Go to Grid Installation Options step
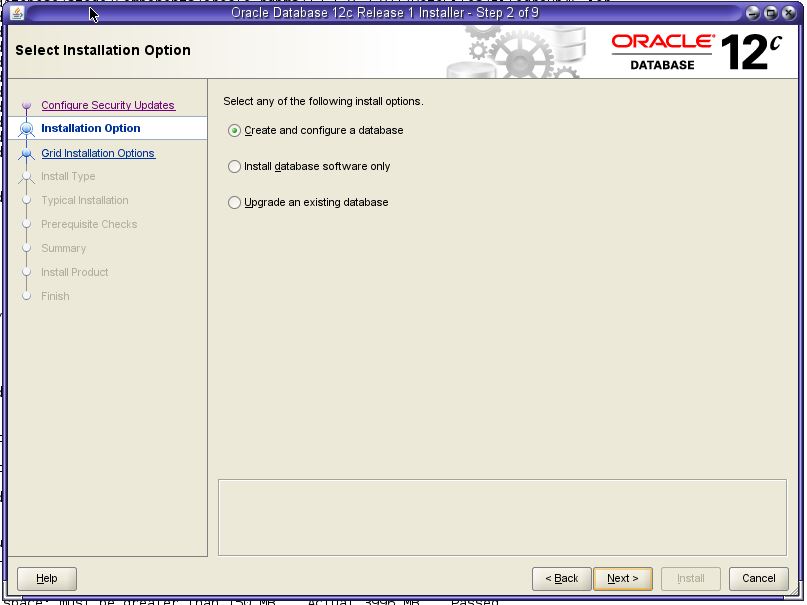This screenshot has width=807, height=605. pyautogui.click(x=98, y=153)
